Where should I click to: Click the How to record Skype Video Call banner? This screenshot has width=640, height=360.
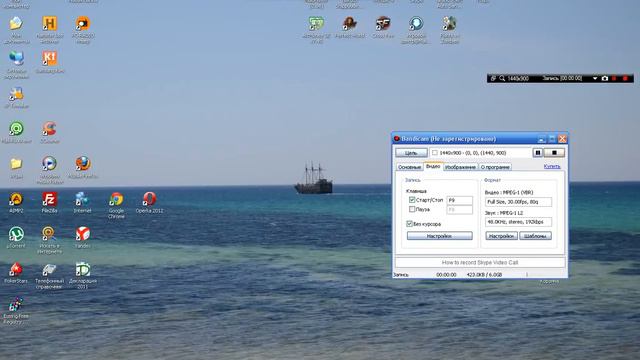pyautogui.click(x=480, y=262)
